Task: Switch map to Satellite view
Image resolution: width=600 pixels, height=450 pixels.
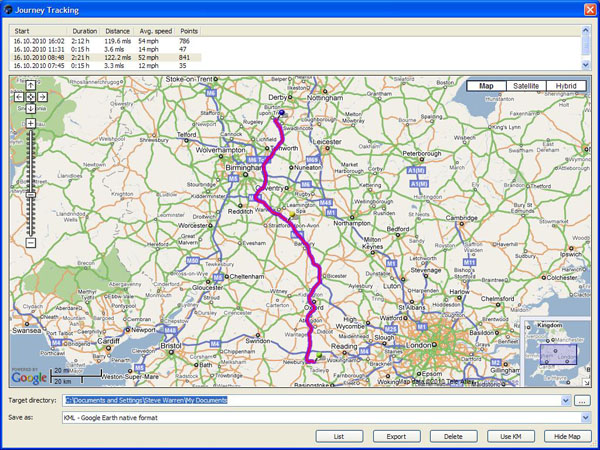Action: pos(526,86)
